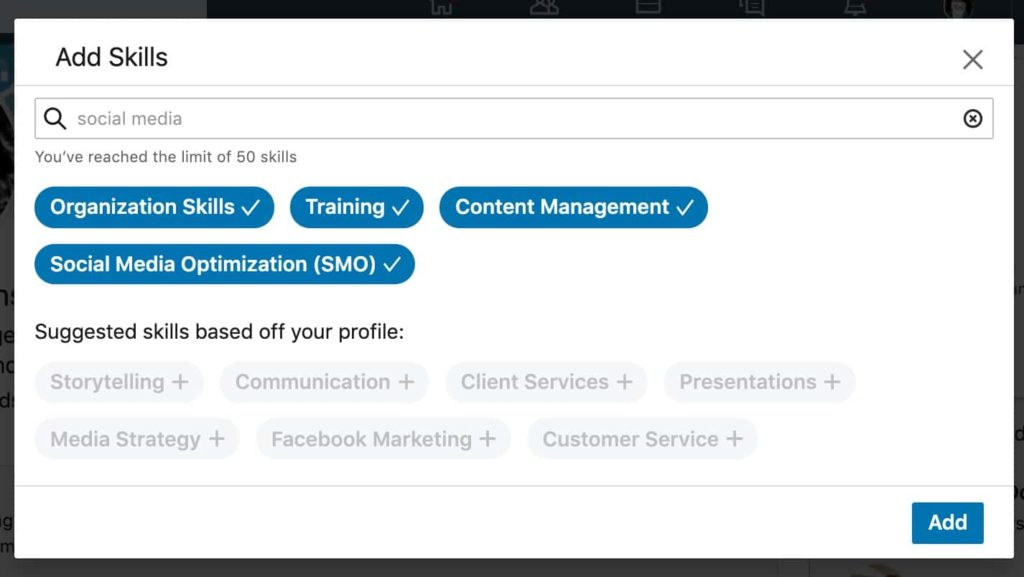Viewport: 1024px width, 577px height.
Task: Close the Add Skills dialog
Action: point(972,60)
